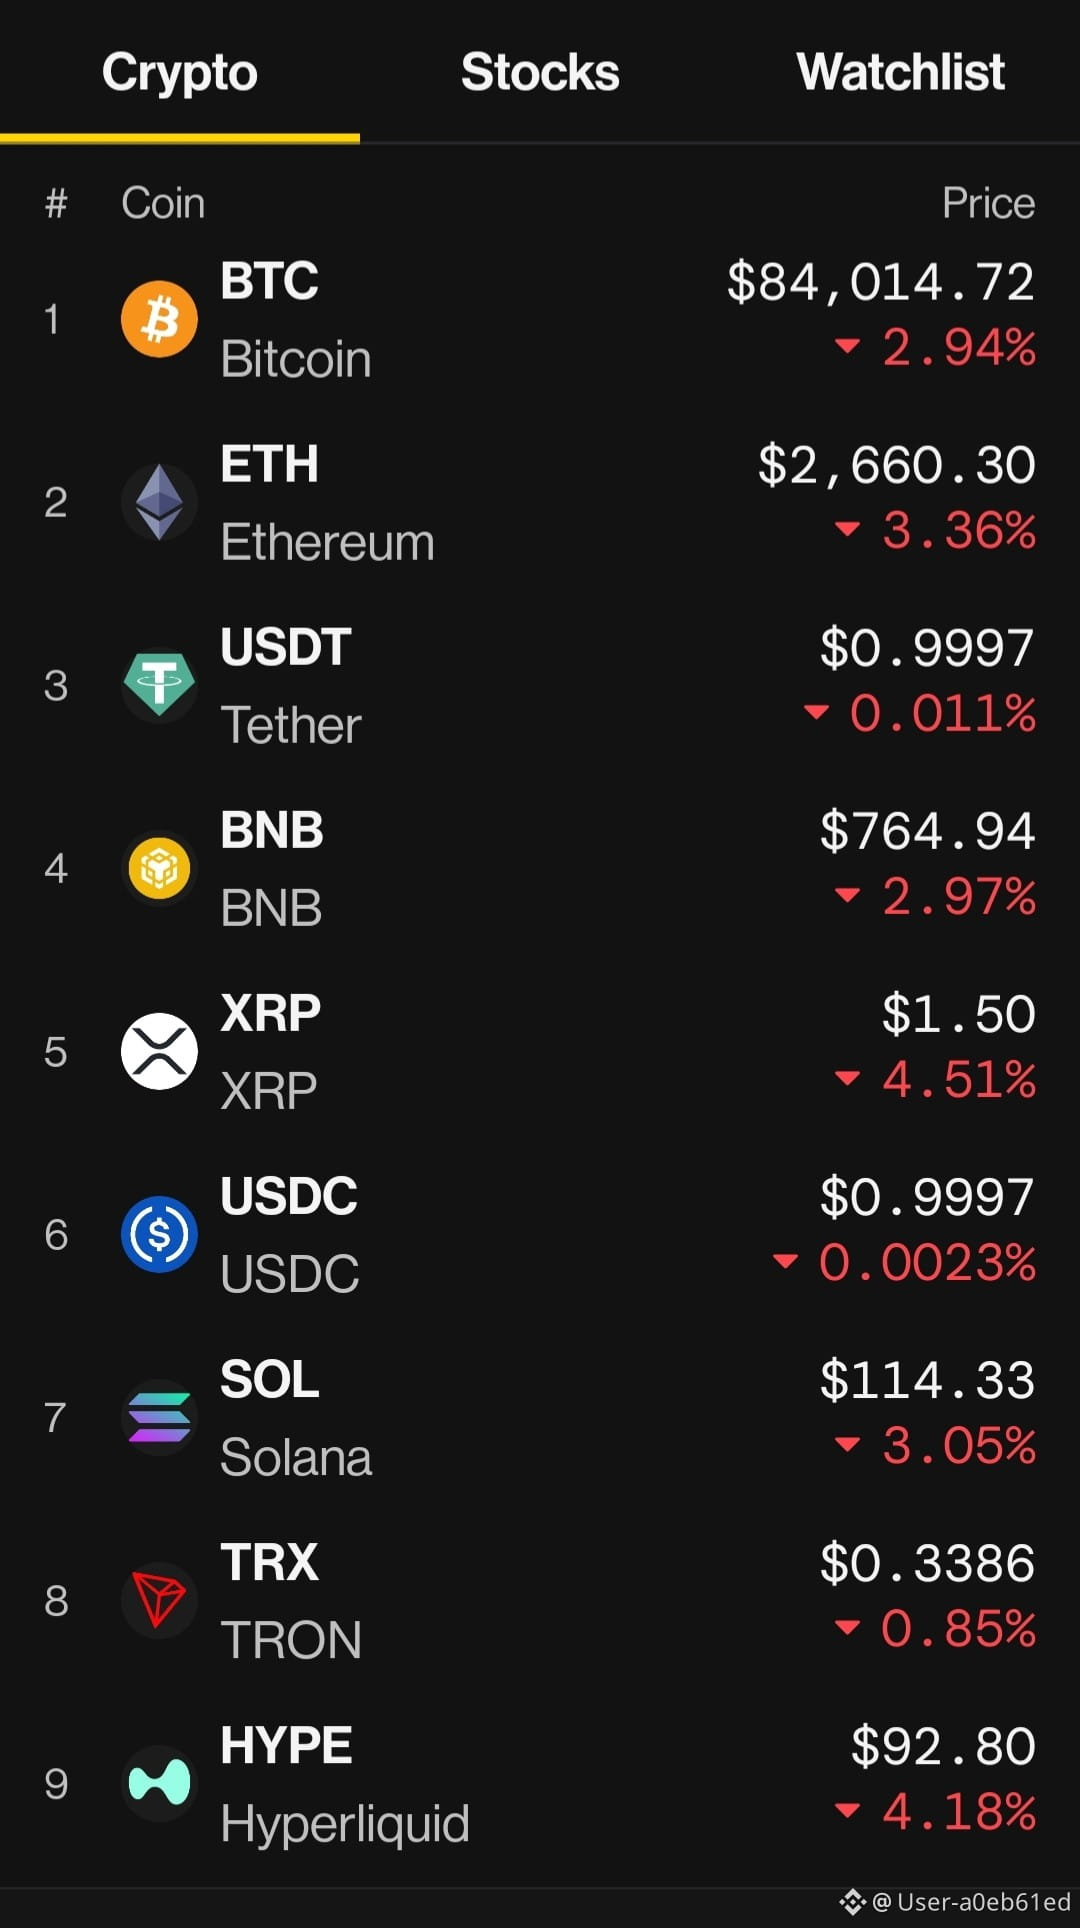This screenshot has width=1080, height=1928.
Task: Select the Hyperliquid coin name
Action: point(345,1823)
